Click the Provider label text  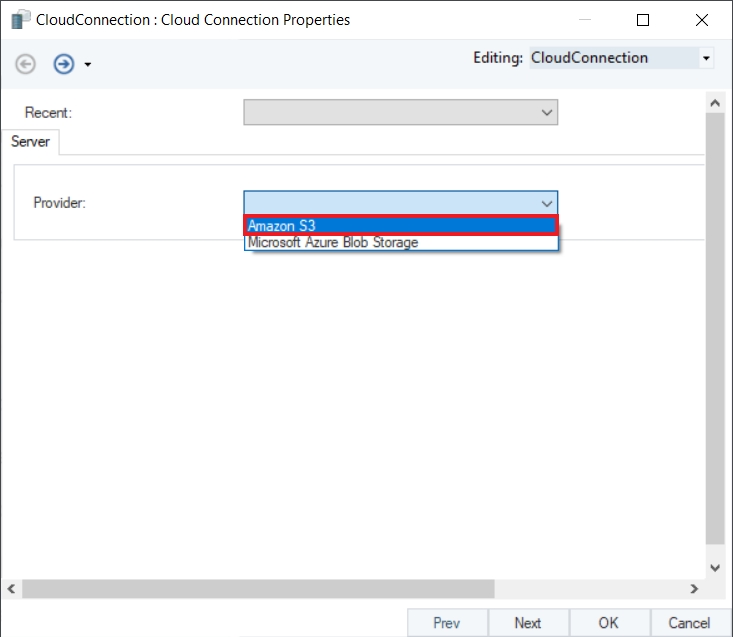(x=59, y=203)
